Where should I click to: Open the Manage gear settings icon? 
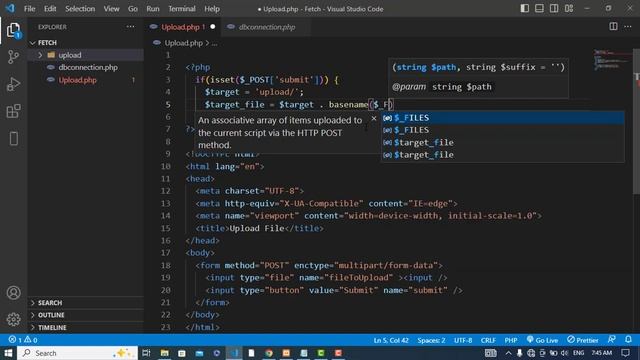pyautogui.click(x=13, y=319)
